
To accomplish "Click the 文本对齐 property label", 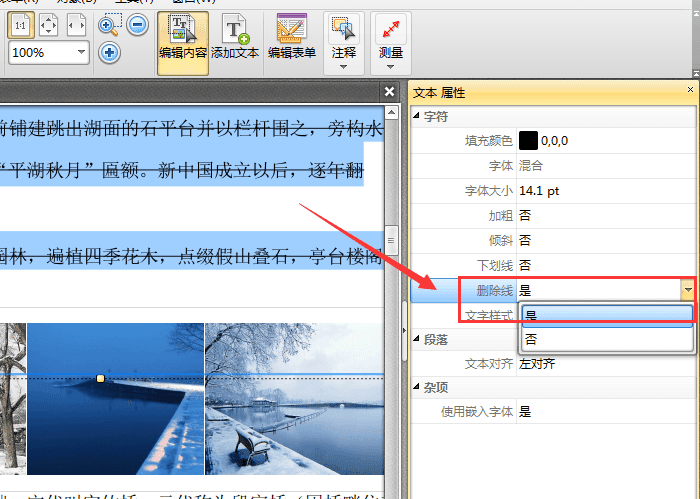I will click(x=488, y=364).
